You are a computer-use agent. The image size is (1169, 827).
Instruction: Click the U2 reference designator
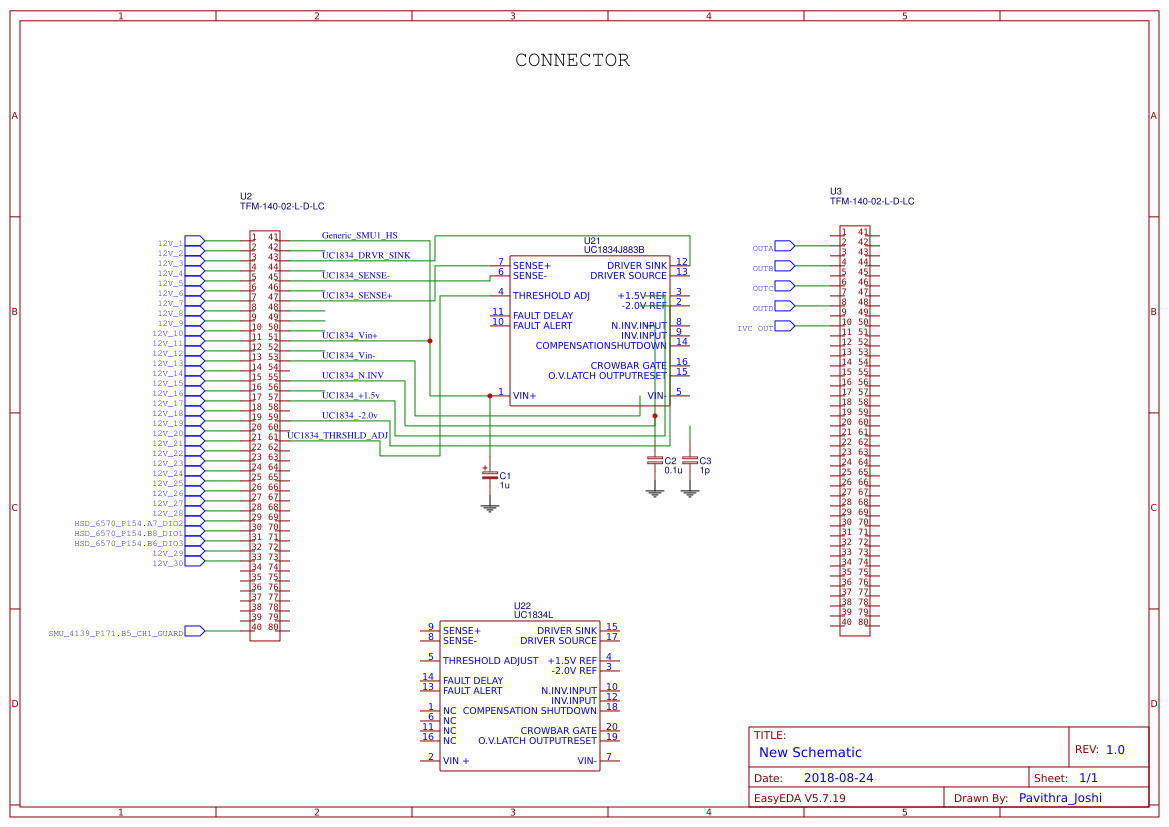click(x=246, y=197)
